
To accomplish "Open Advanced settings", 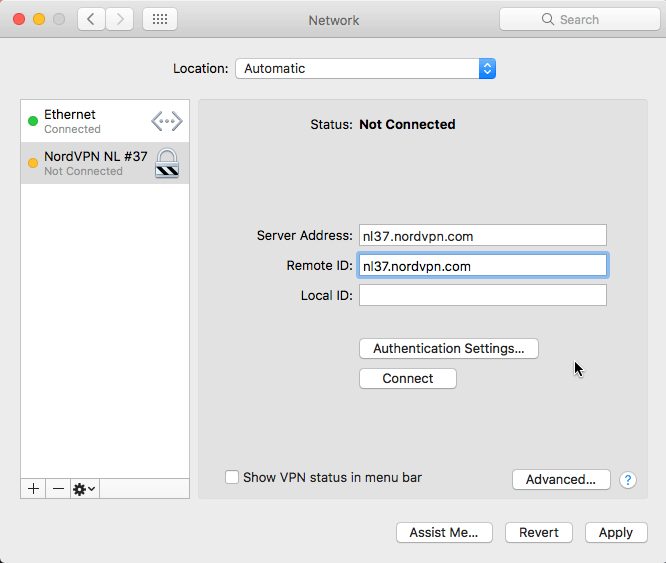I will [x=561, y=480].
